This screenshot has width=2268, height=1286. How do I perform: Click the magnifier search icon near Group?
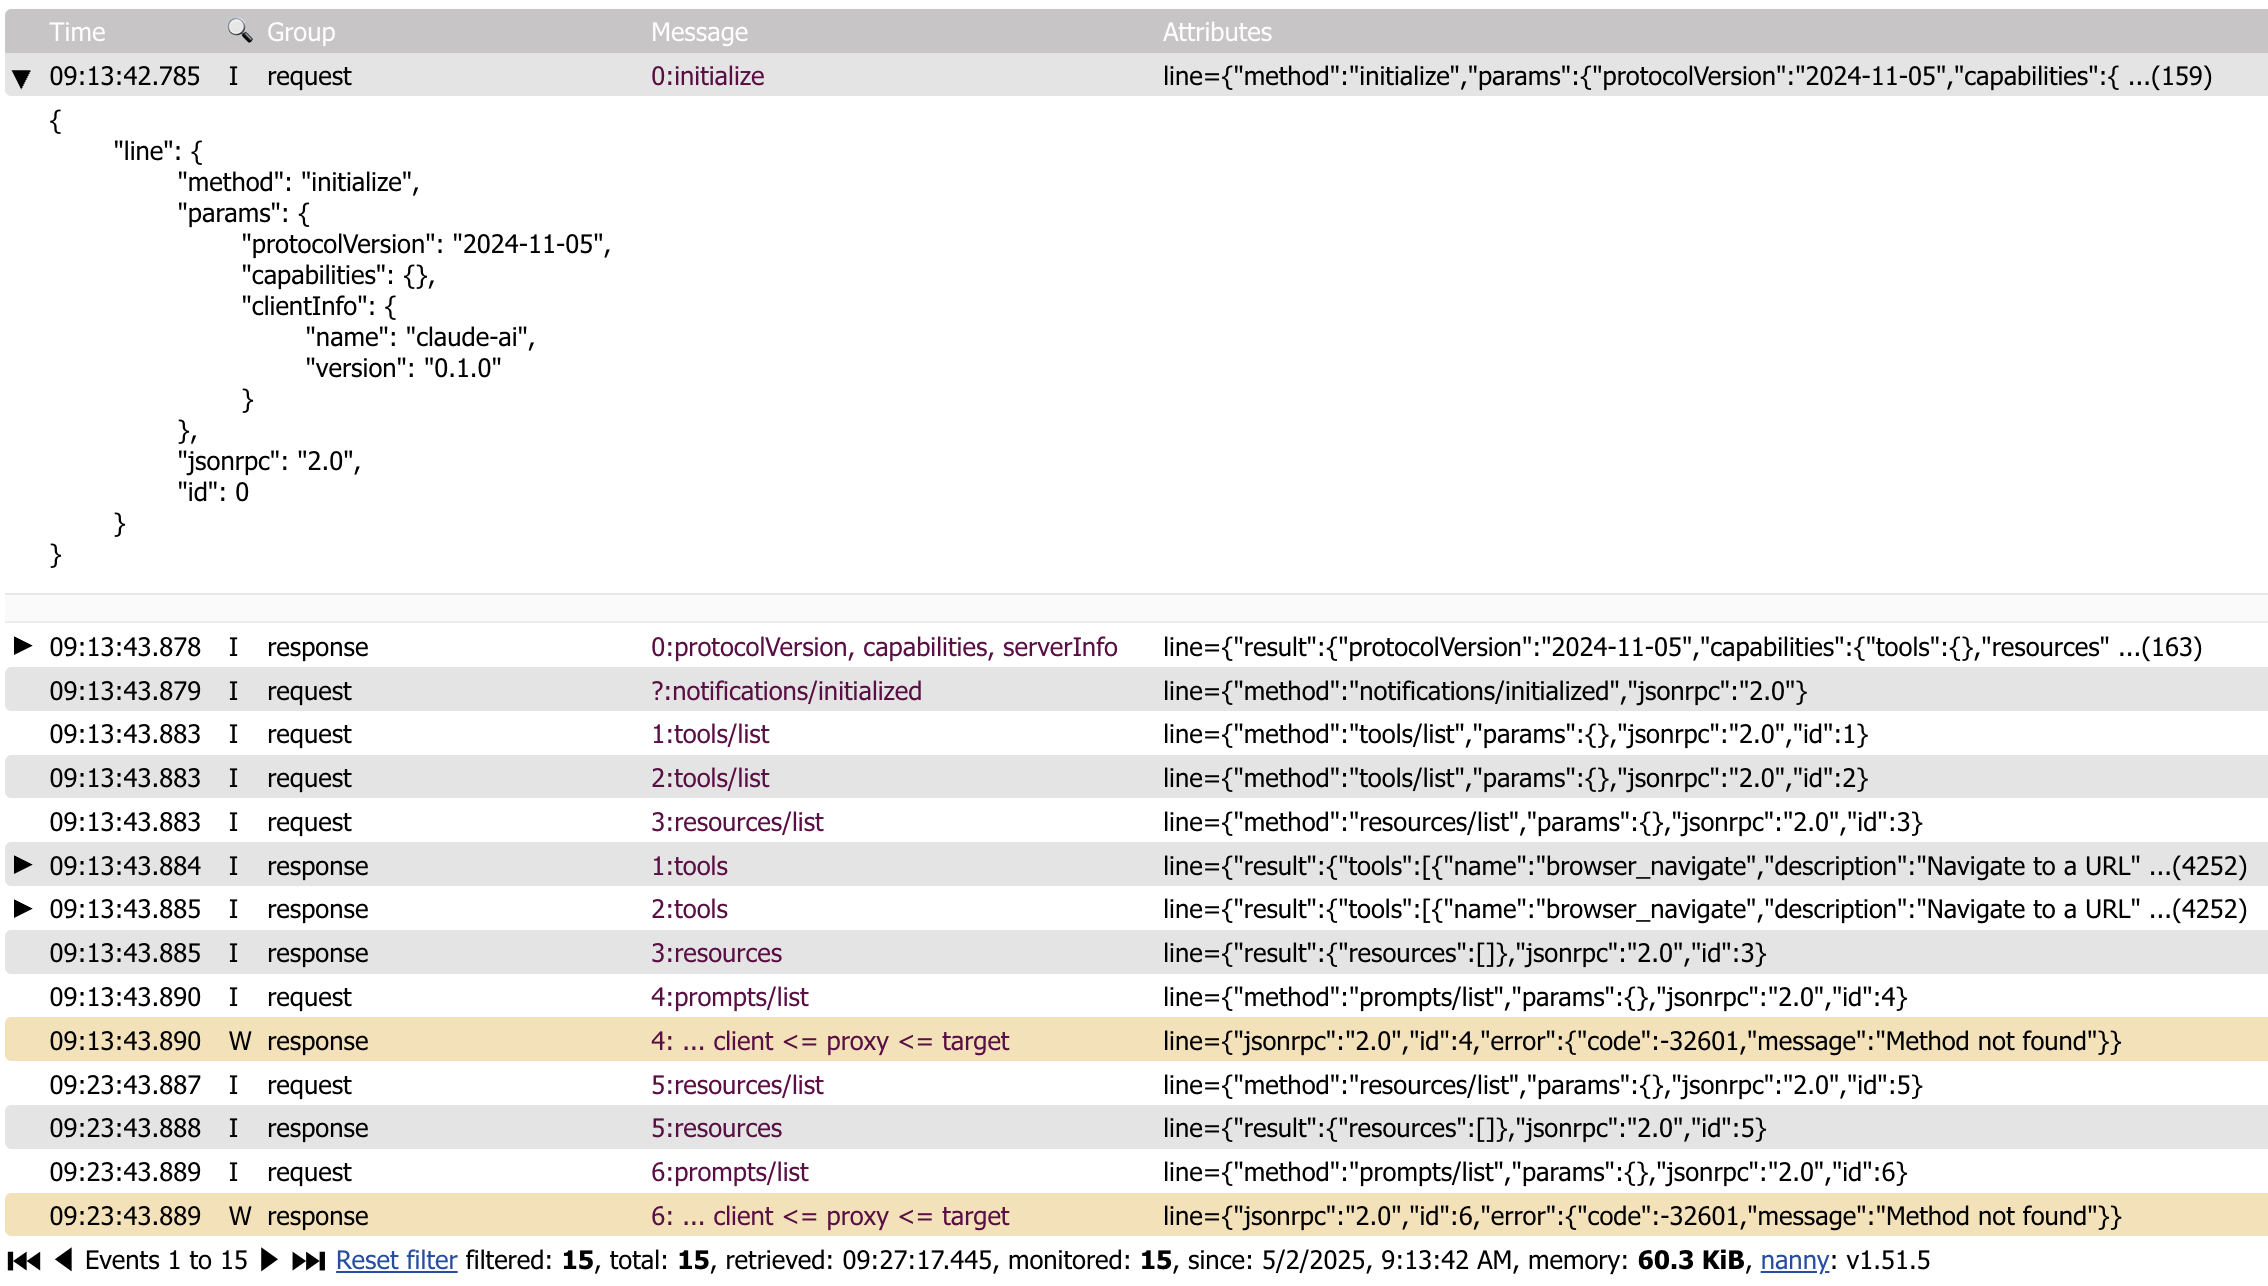pyautogui.click(x=239, y=31)
